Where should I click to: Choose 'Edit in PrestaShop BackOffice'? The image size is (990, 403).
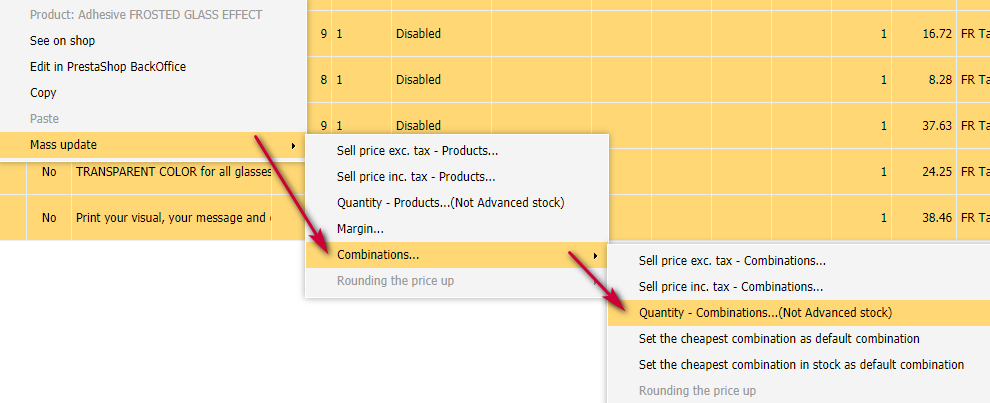pyautogui.click(x=108, y=67)
